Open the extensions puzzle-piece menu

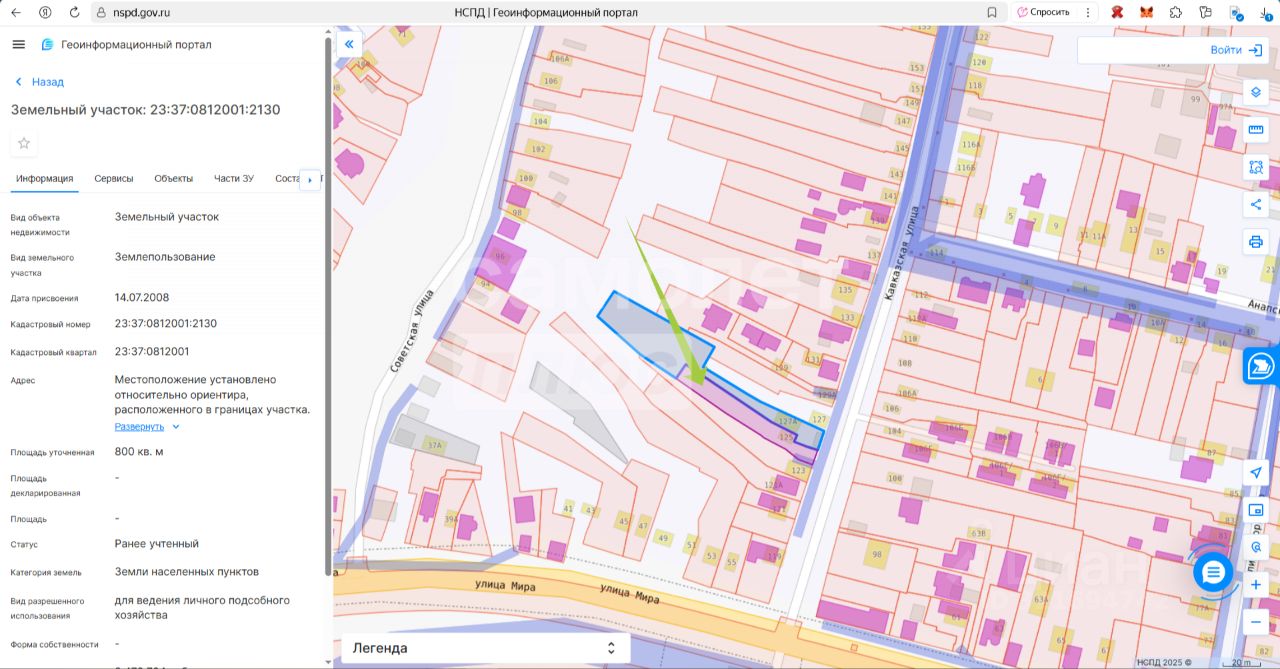pyautogui.click(x=1176, y=13)
